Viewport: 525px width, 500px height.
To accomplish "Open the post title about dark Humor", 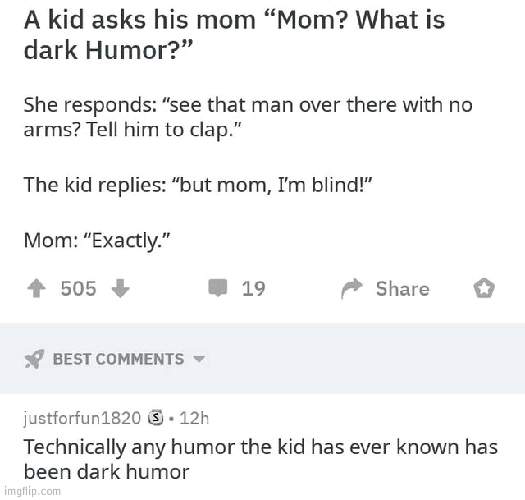I will click(x=234, y=35).
